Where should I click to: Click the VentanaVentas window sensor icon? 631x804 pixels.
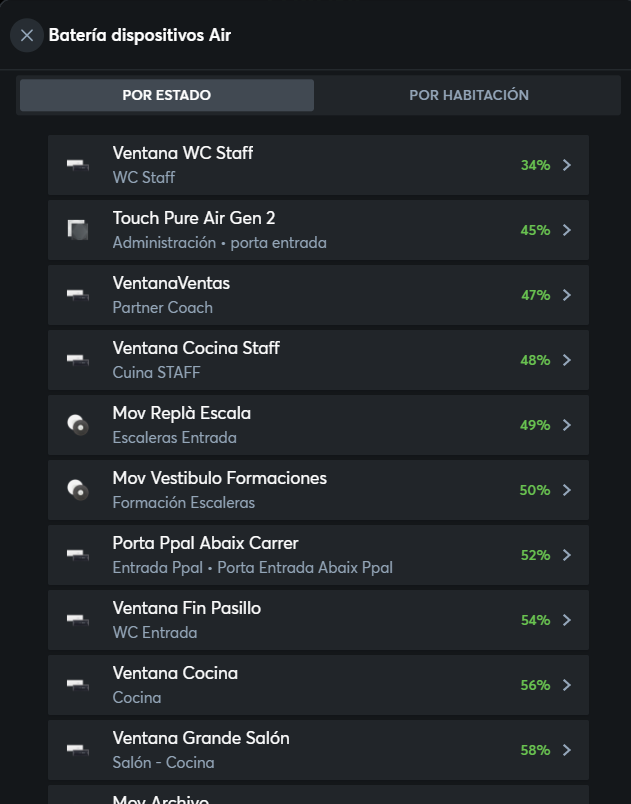point(78,295)
